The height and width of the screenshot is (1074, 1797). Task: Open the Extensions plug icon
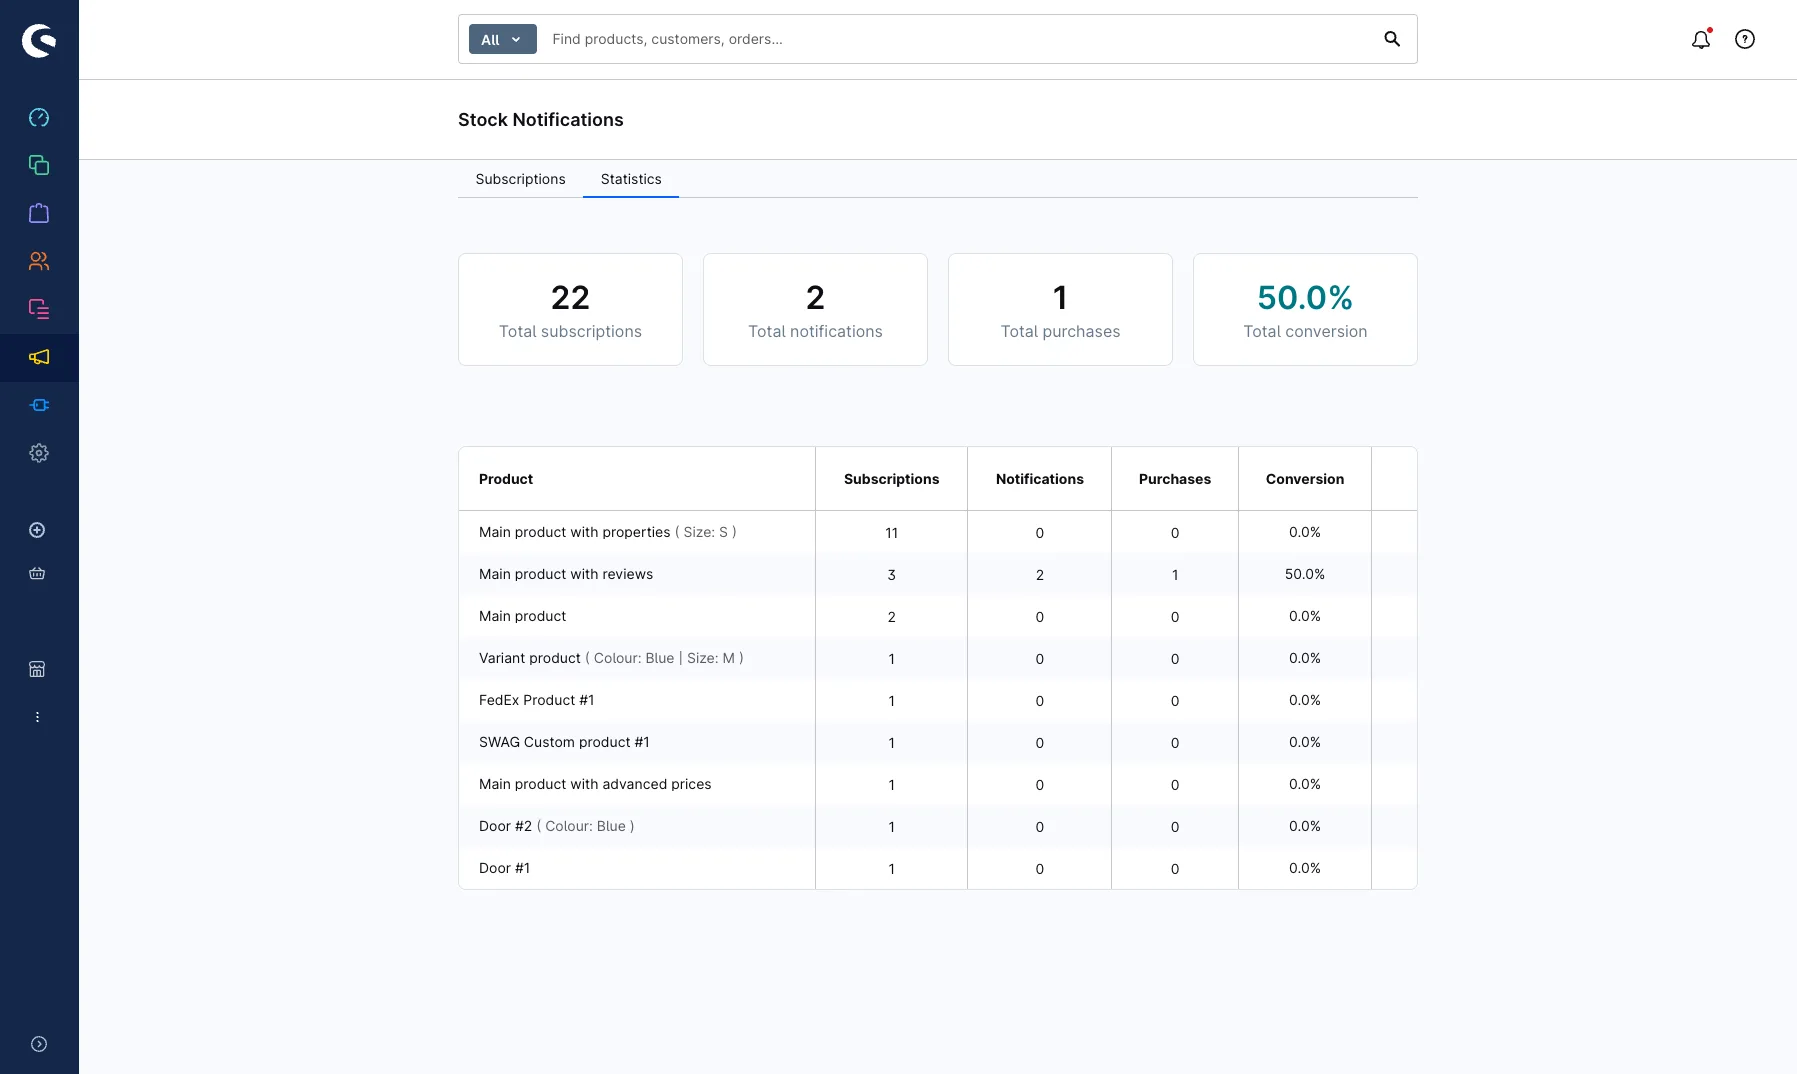click(x=39, y=405)
